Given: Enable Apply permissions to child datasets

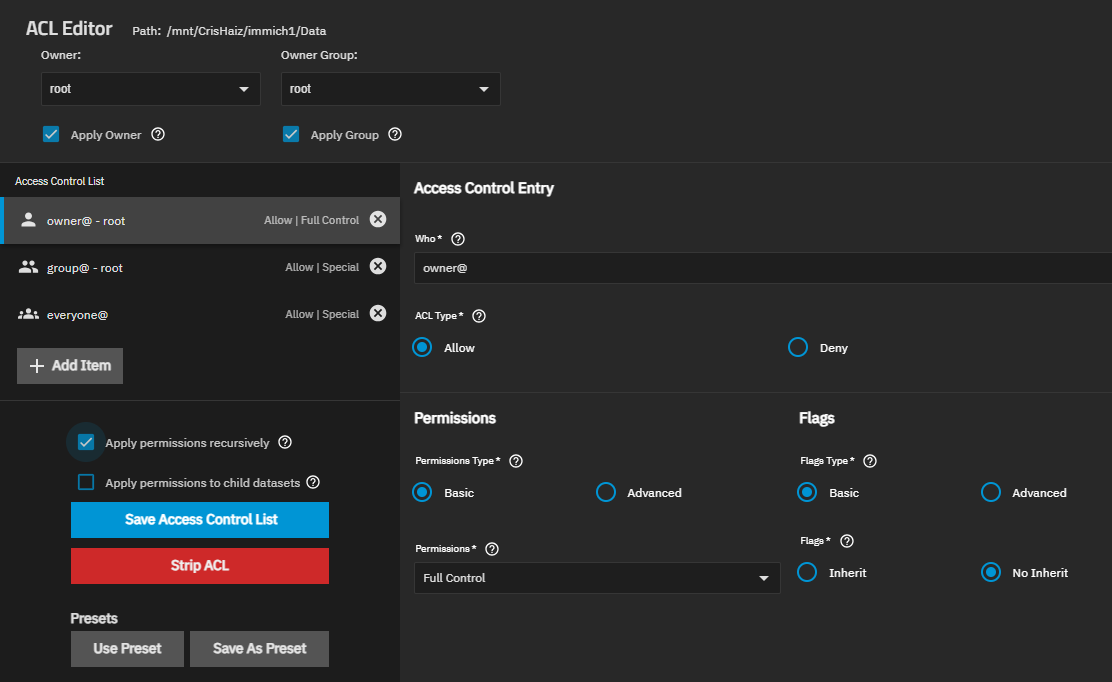Looking at the screenshot, I should point(86,483).
